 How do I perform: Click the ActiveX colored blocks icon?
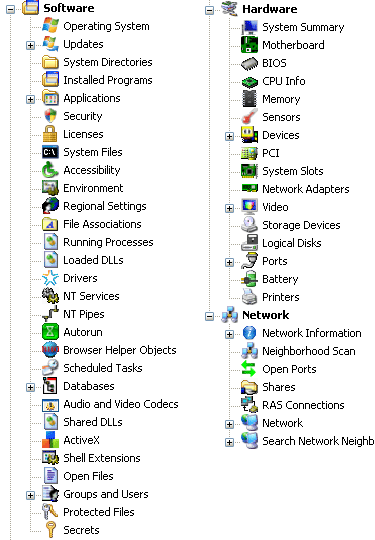pos(50,440)
